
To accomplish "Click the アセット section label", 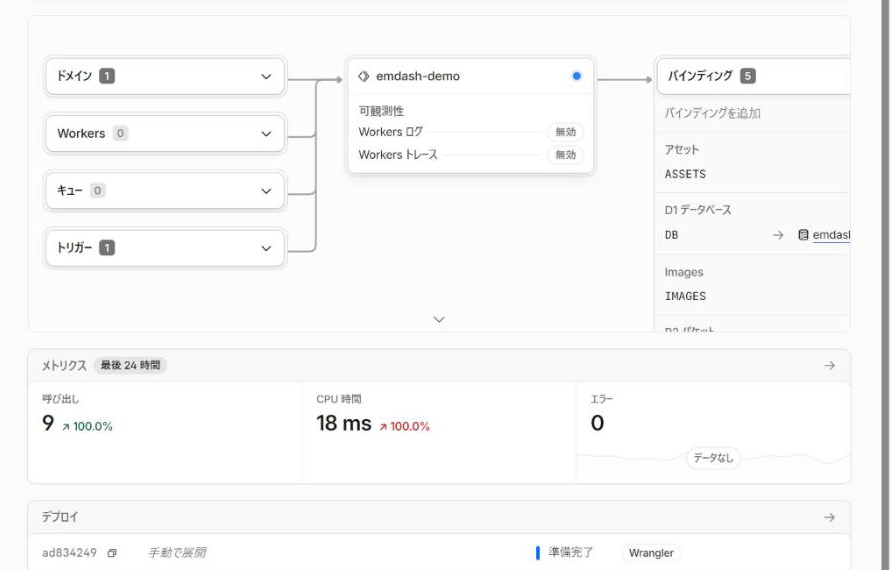I will pos(682,150).
